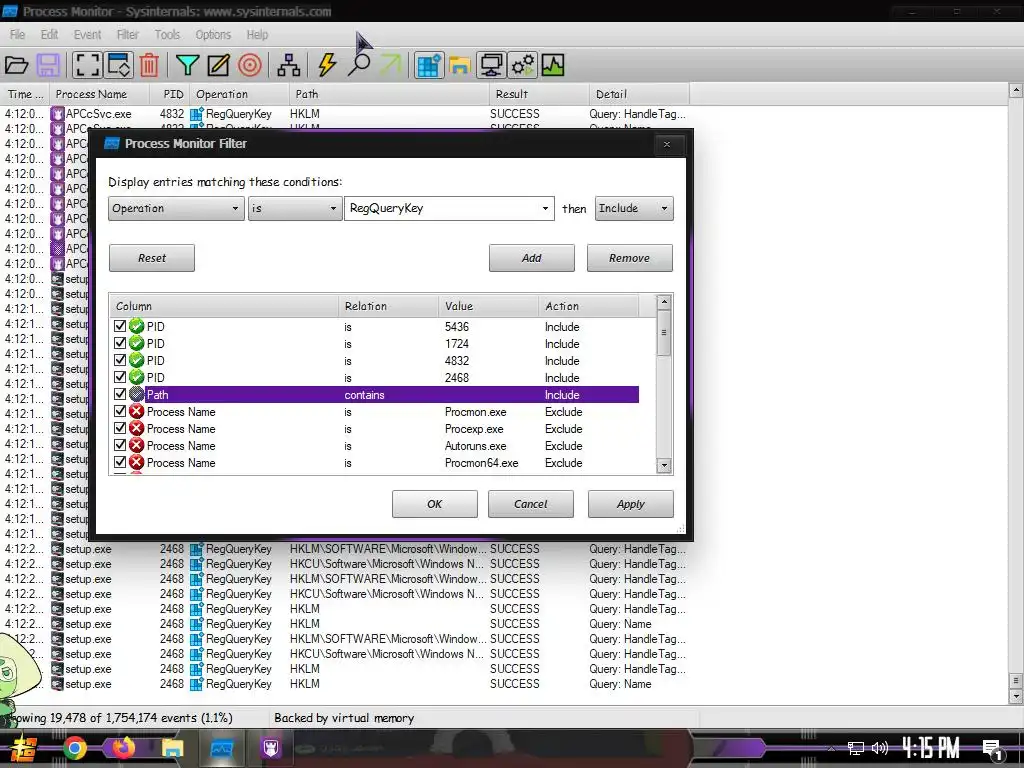Click the filter list scroll down arrow
1024x768 pixels.
664,466
